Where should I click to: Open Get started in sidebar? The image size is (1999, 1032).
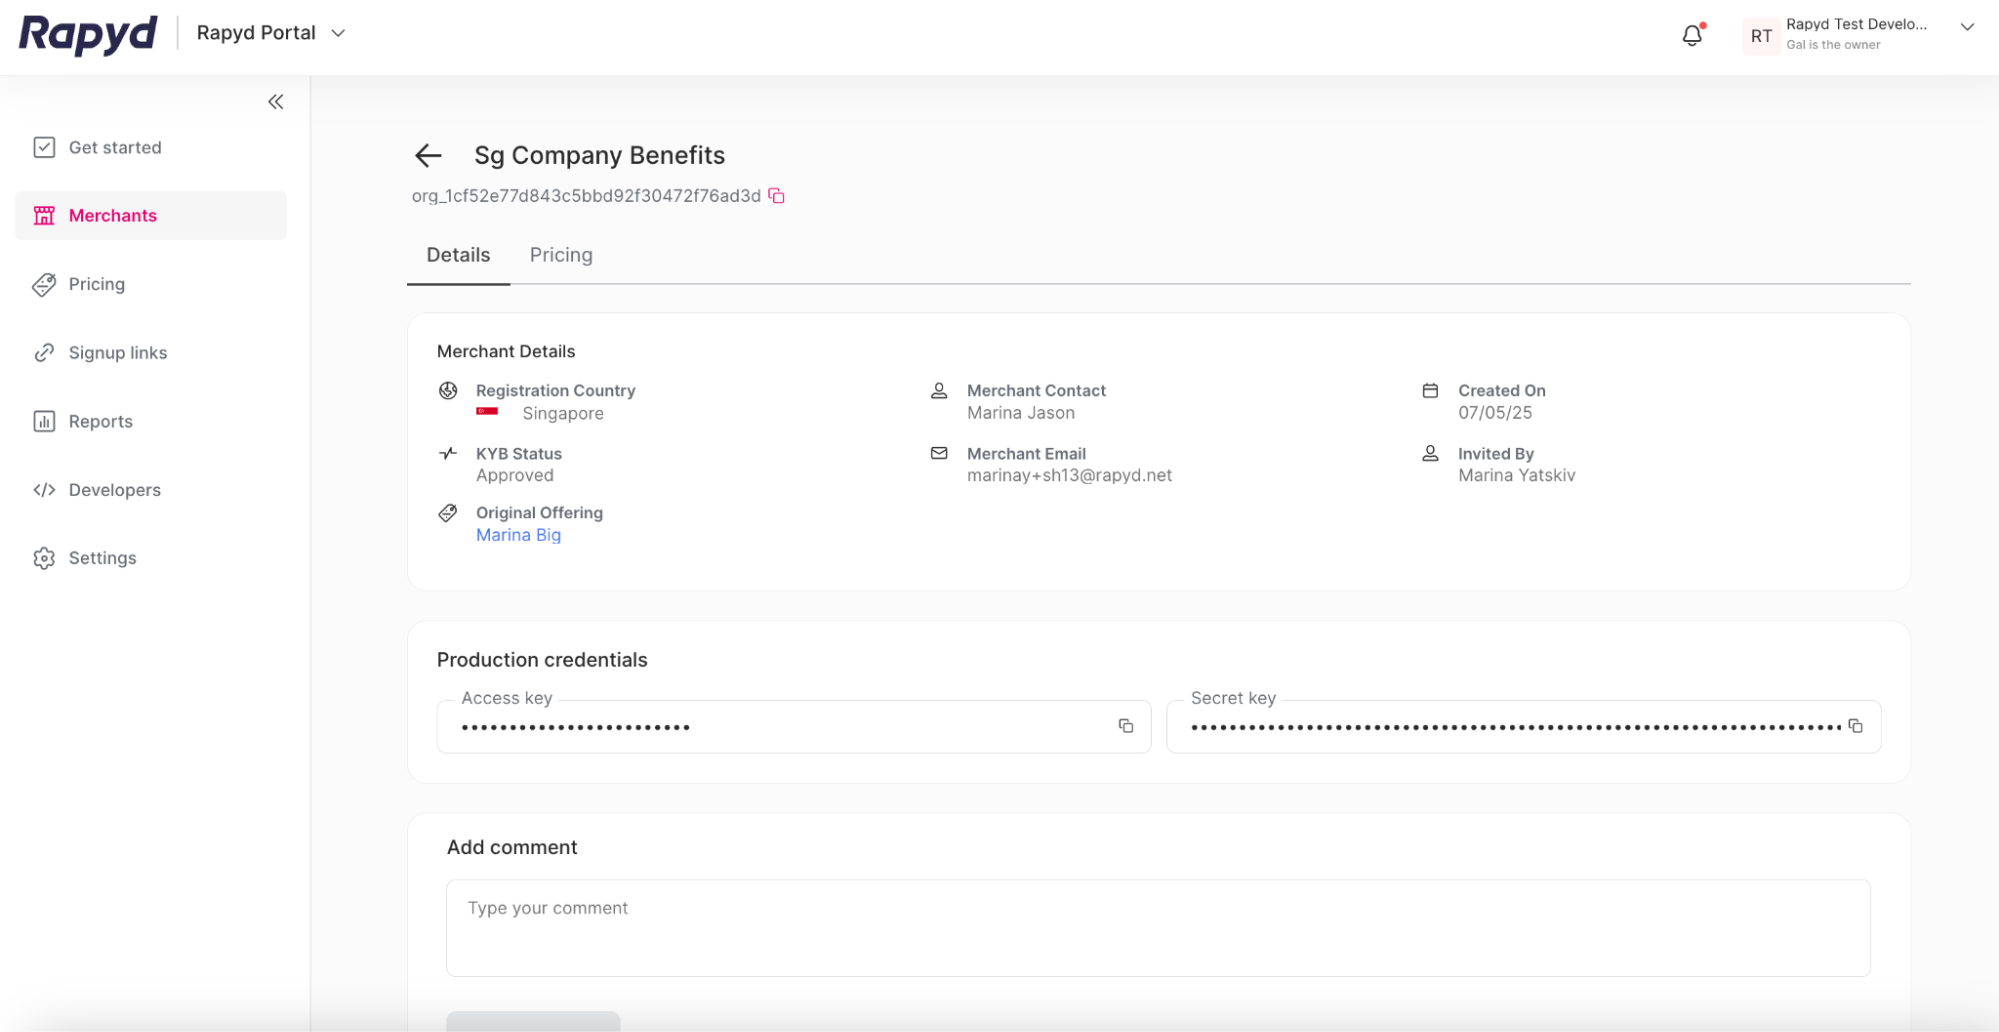(x=151, y=147)
